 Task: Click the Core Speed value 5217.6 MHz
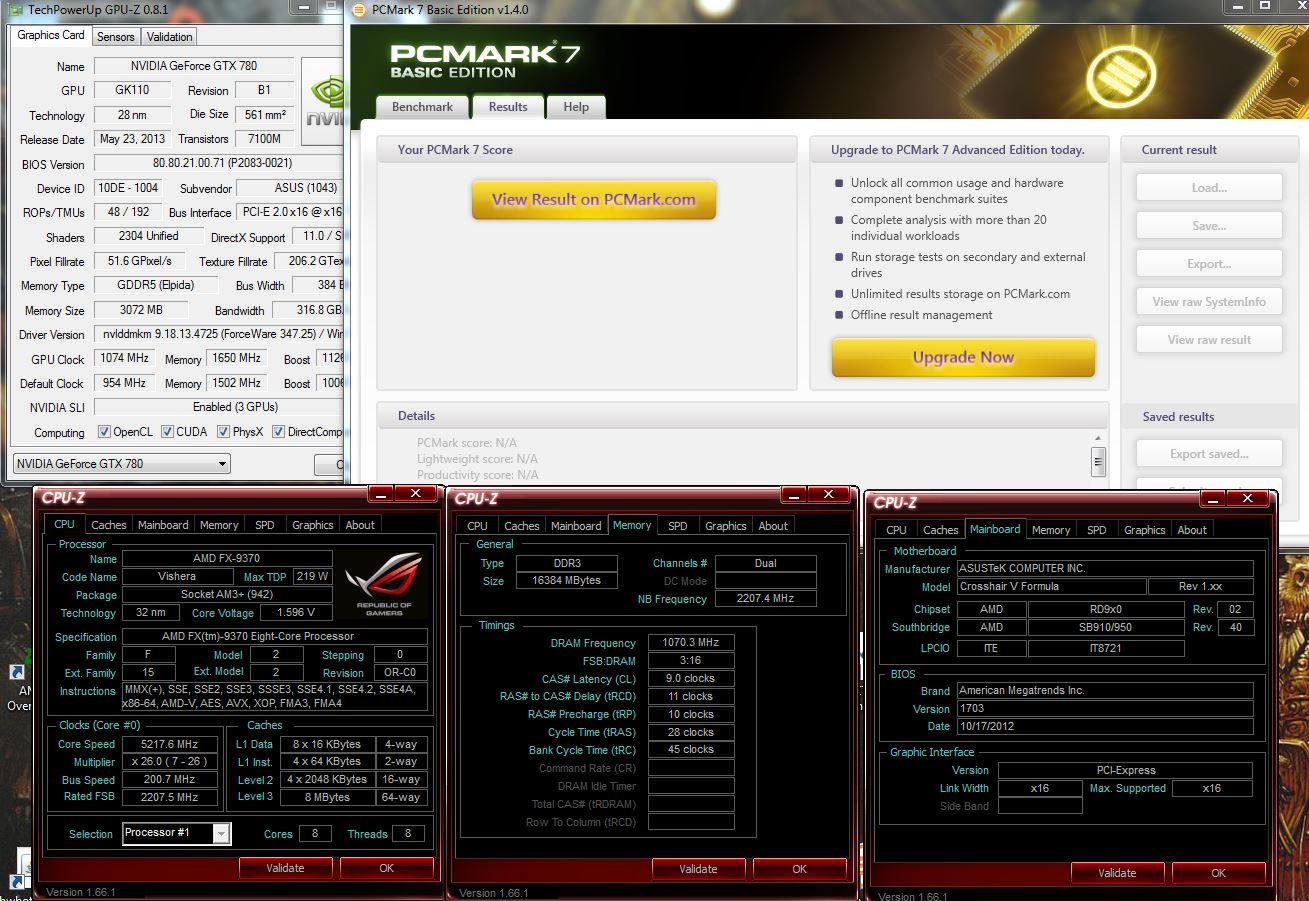pyautogui.click(x=170, y=744)
